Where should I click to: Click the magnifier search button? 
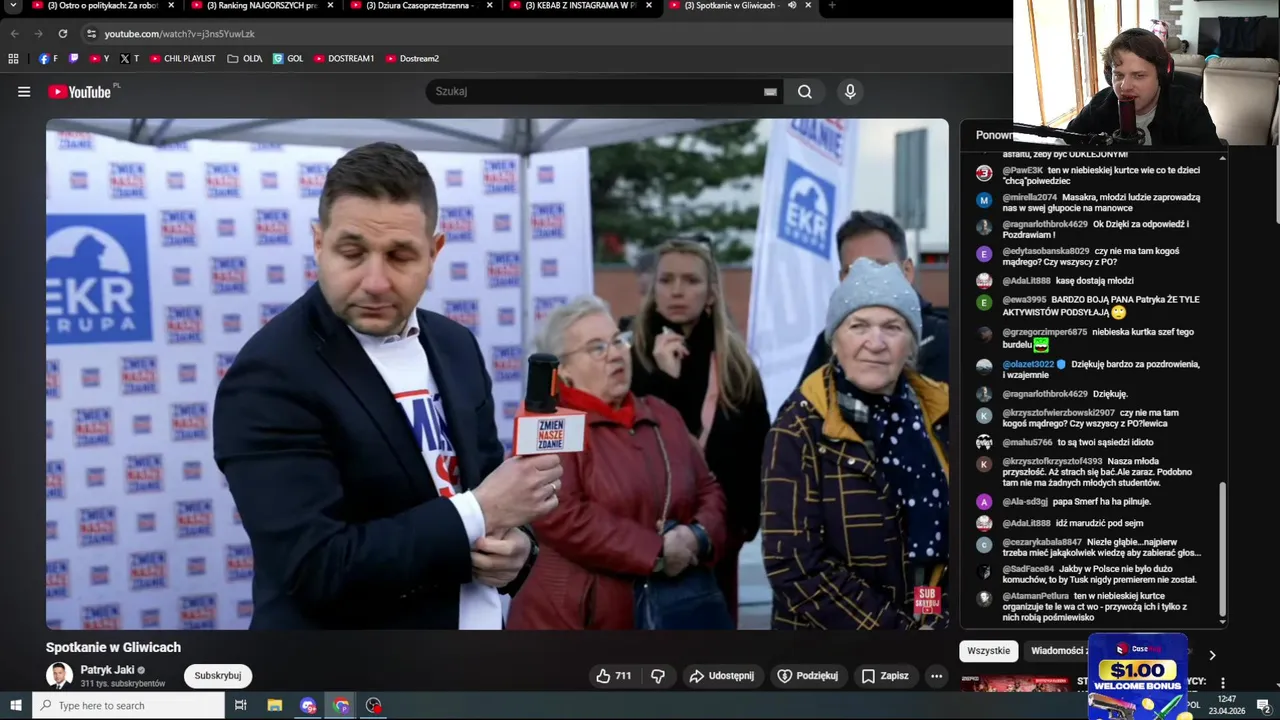tap(805, 92)
